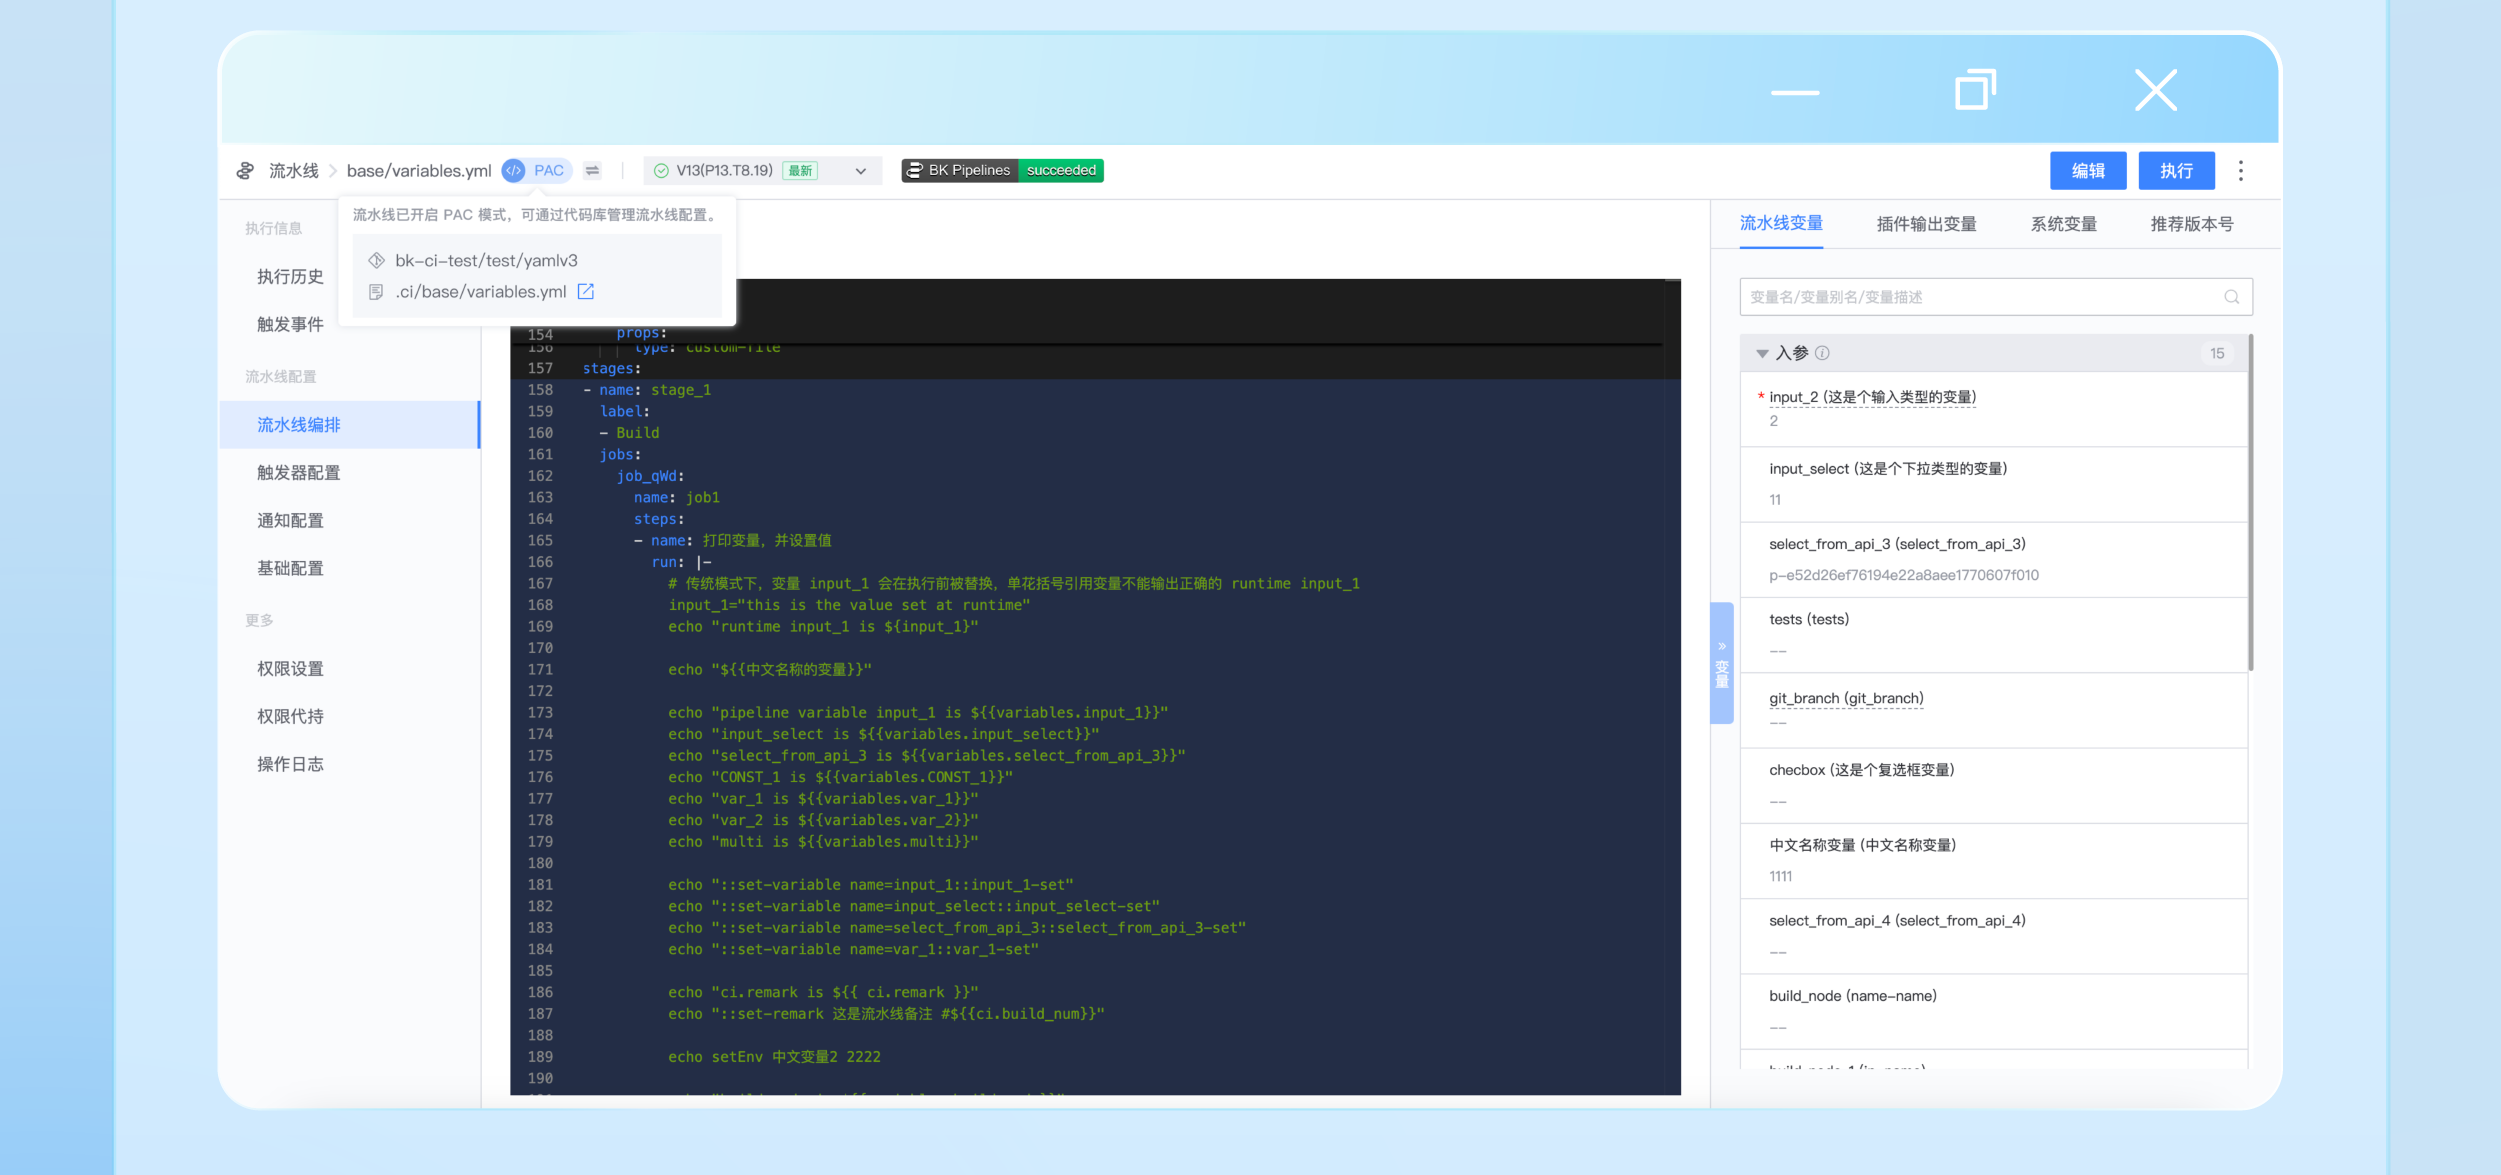Viewport: 2501px width, 1175px height.
Task: Click the 执行 button
Action: tap(2176, 171)
